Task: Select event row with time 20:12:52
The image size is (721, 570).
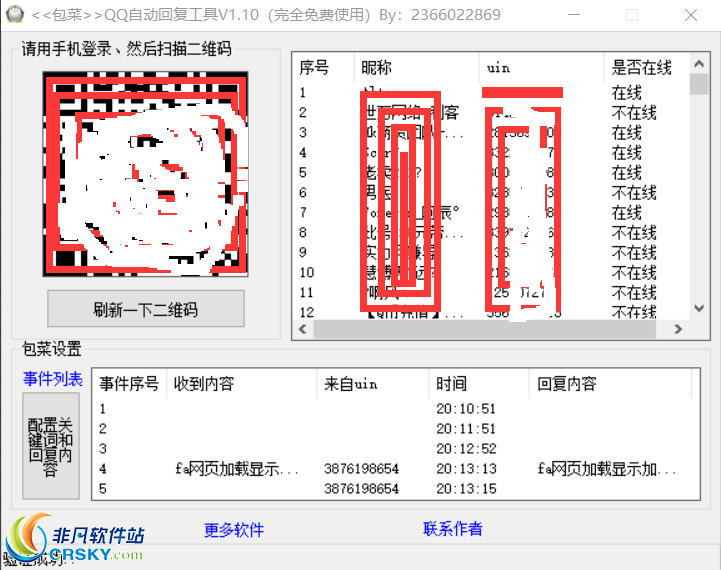Action: 396,448
